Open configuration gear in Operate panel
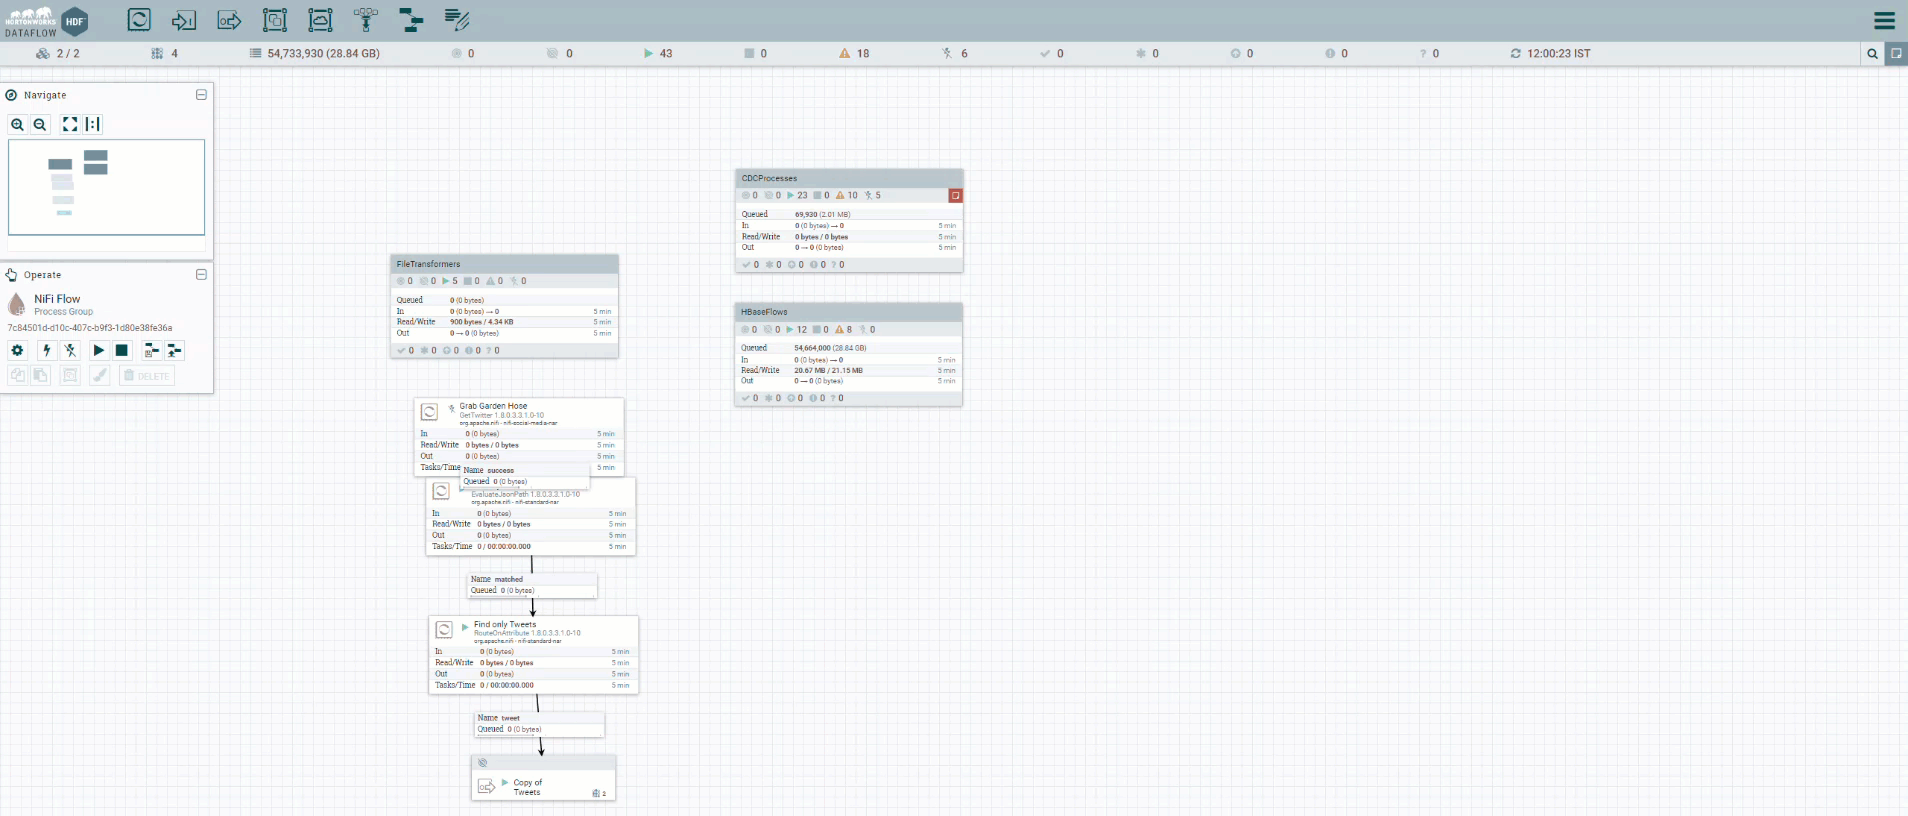This screenshot has width=1908, height=816. [17, 350]
